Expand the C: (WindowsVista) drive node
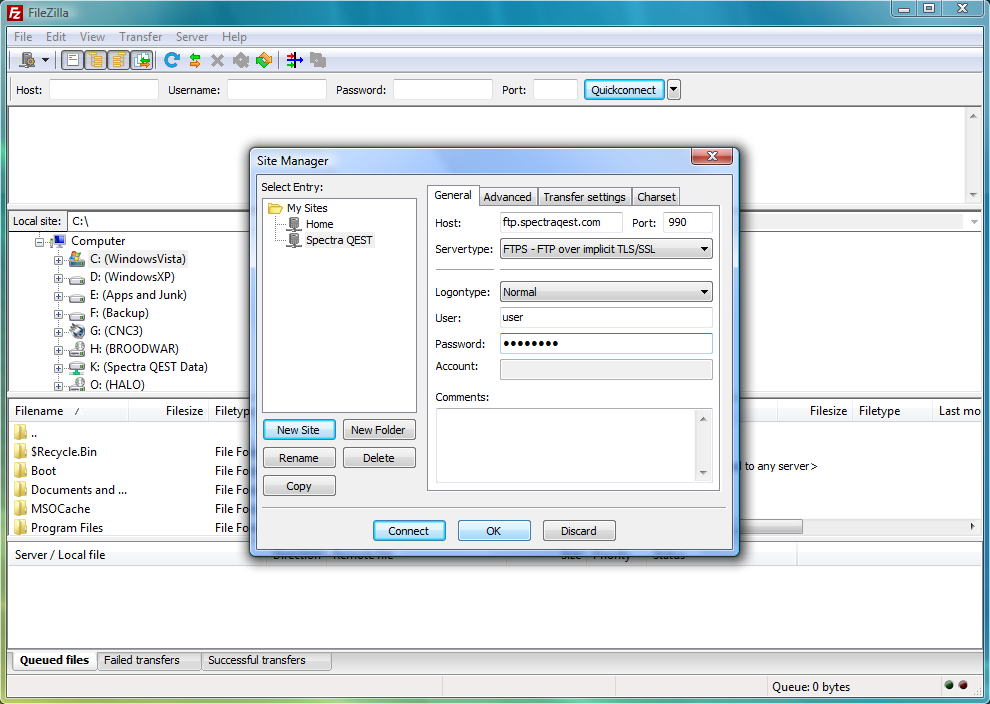This screenshot has width=990, height=704. (58, 260)
